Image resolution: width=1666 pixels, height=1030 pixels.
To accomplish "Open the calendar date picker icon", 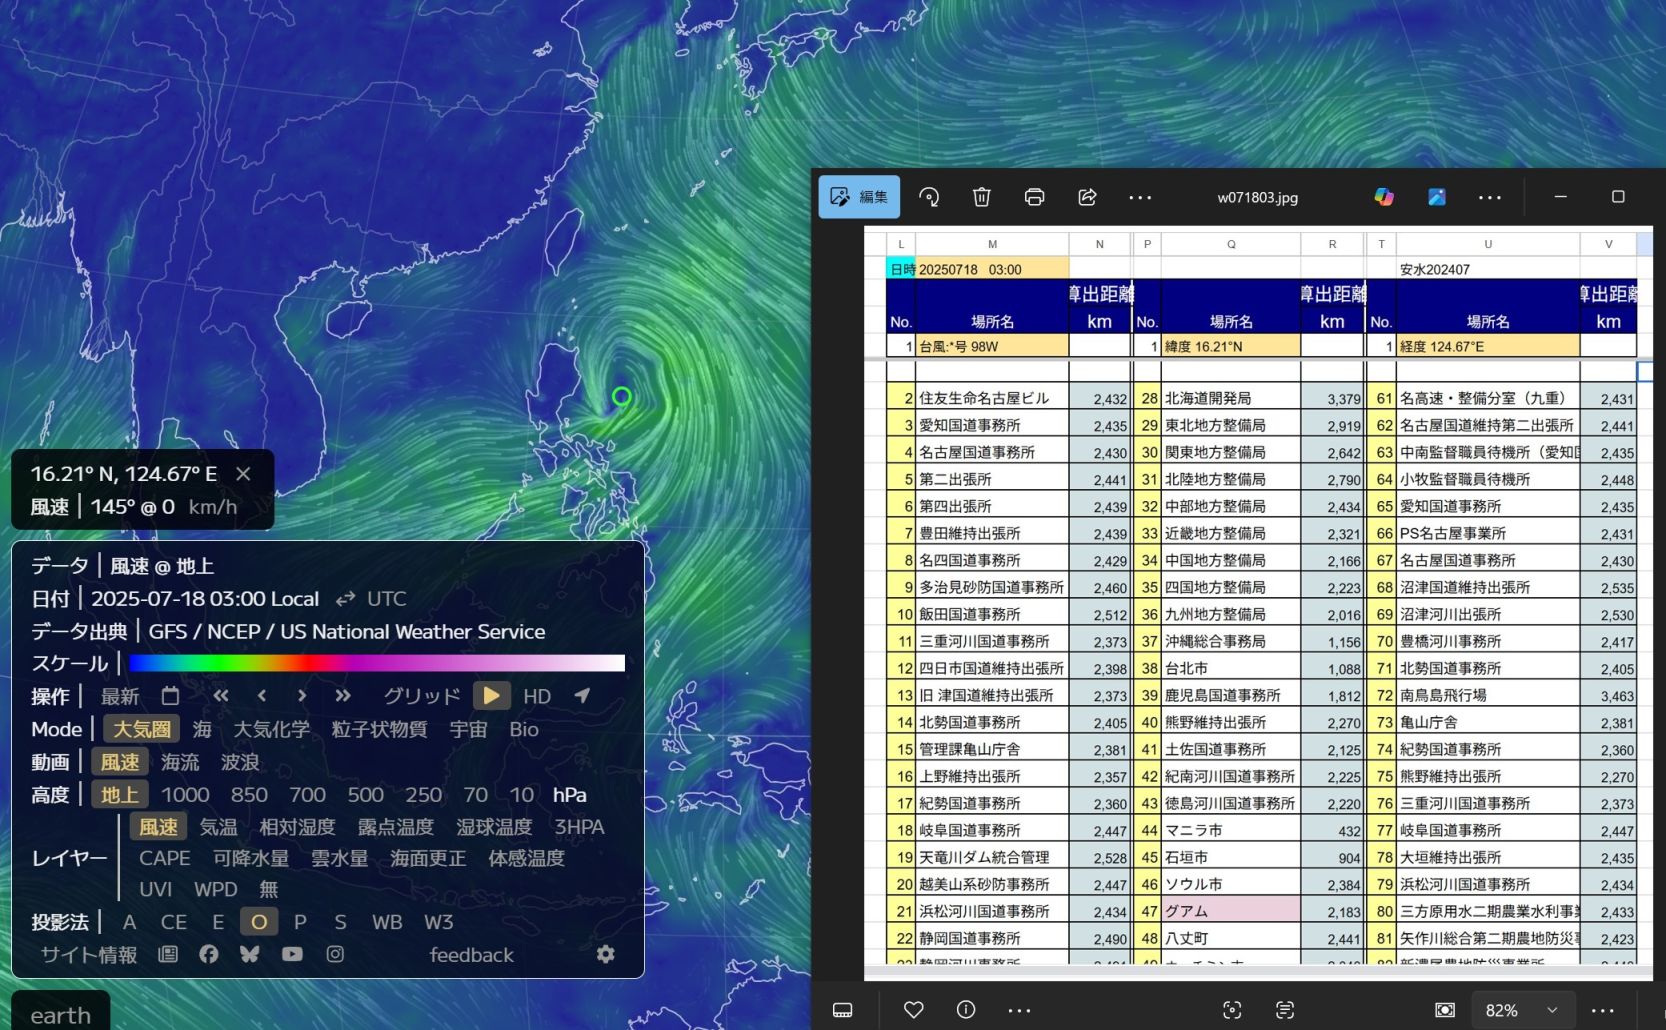I will tap(170, 695).
